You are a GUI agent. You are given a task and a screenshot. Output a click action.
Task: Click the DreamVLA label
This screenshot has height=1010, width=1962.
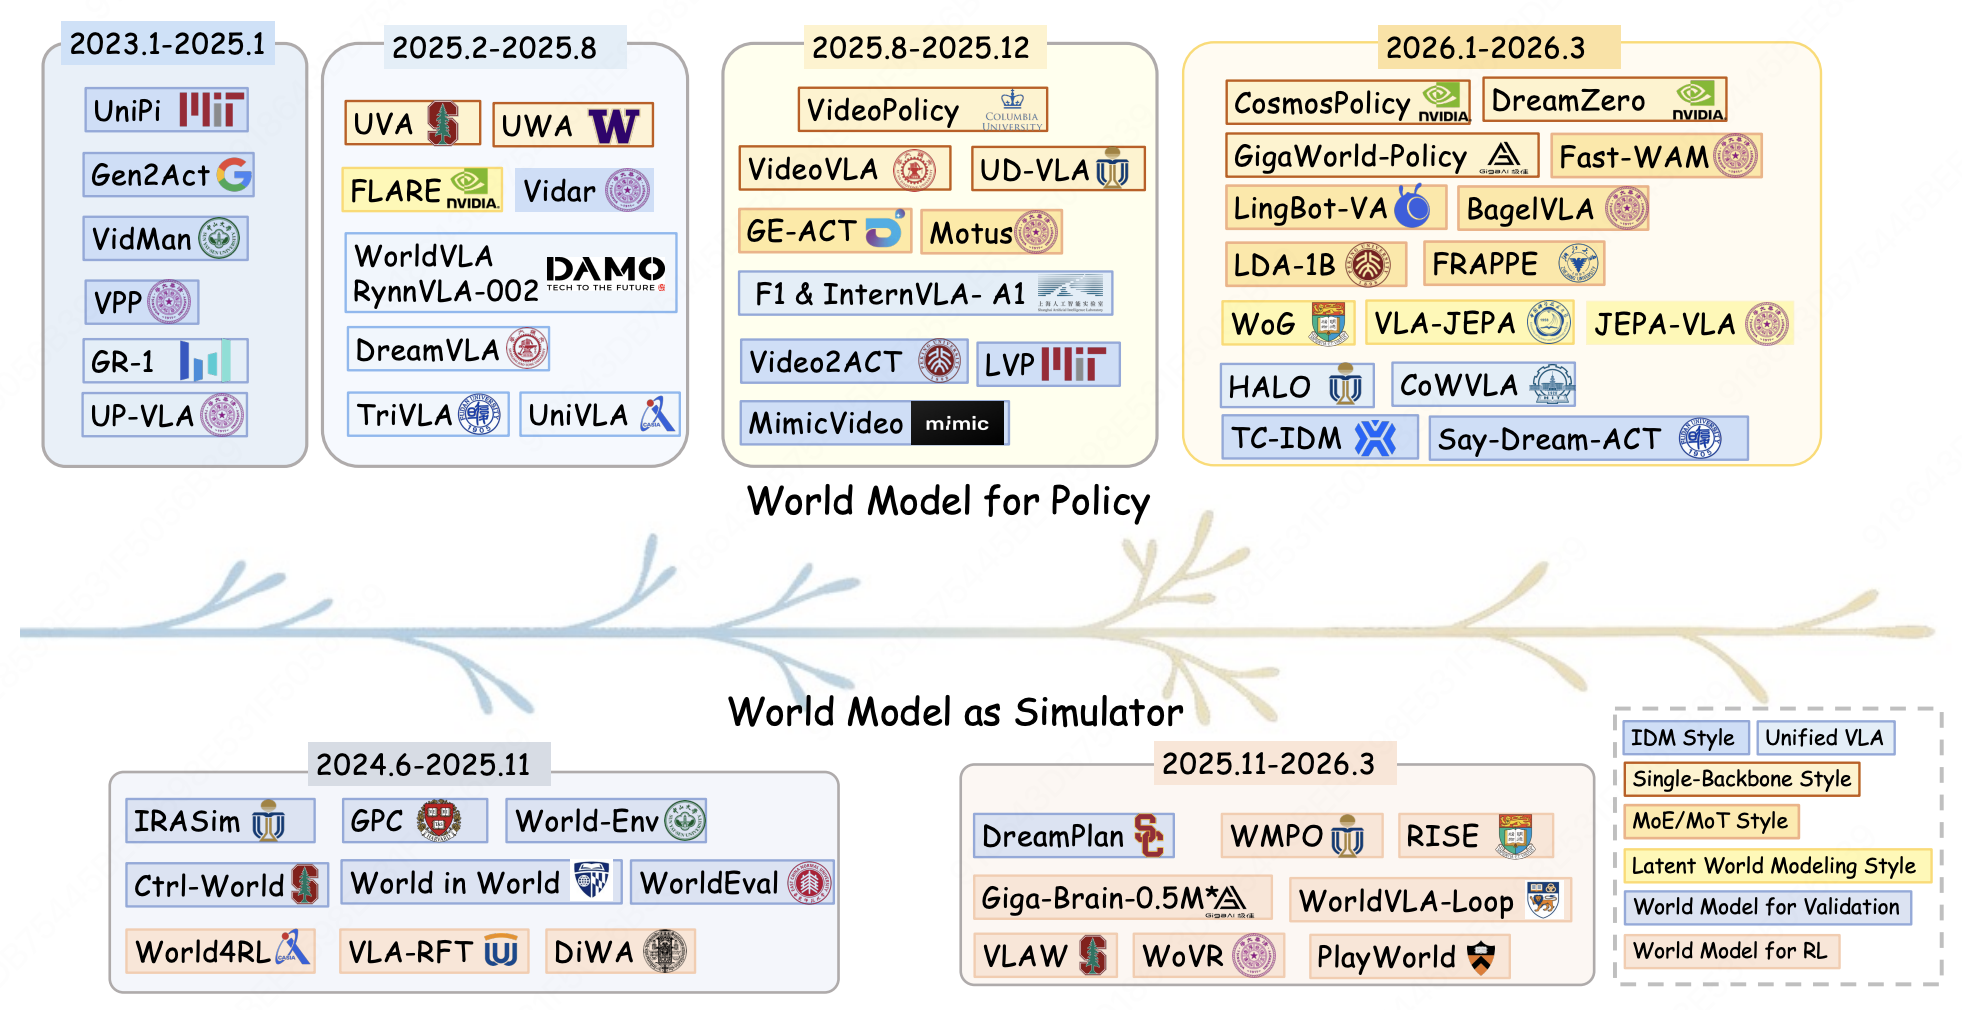[x=427, y=351]
